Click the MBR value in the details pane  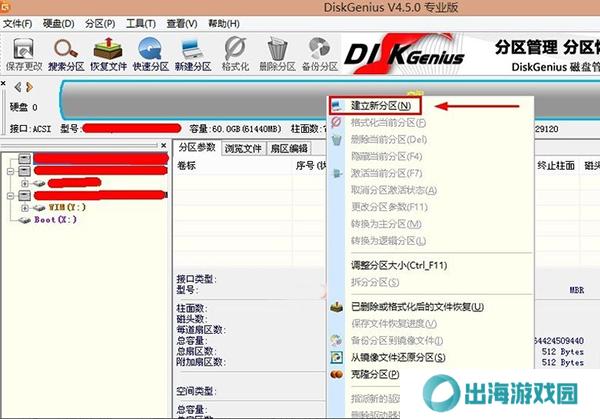577,290
